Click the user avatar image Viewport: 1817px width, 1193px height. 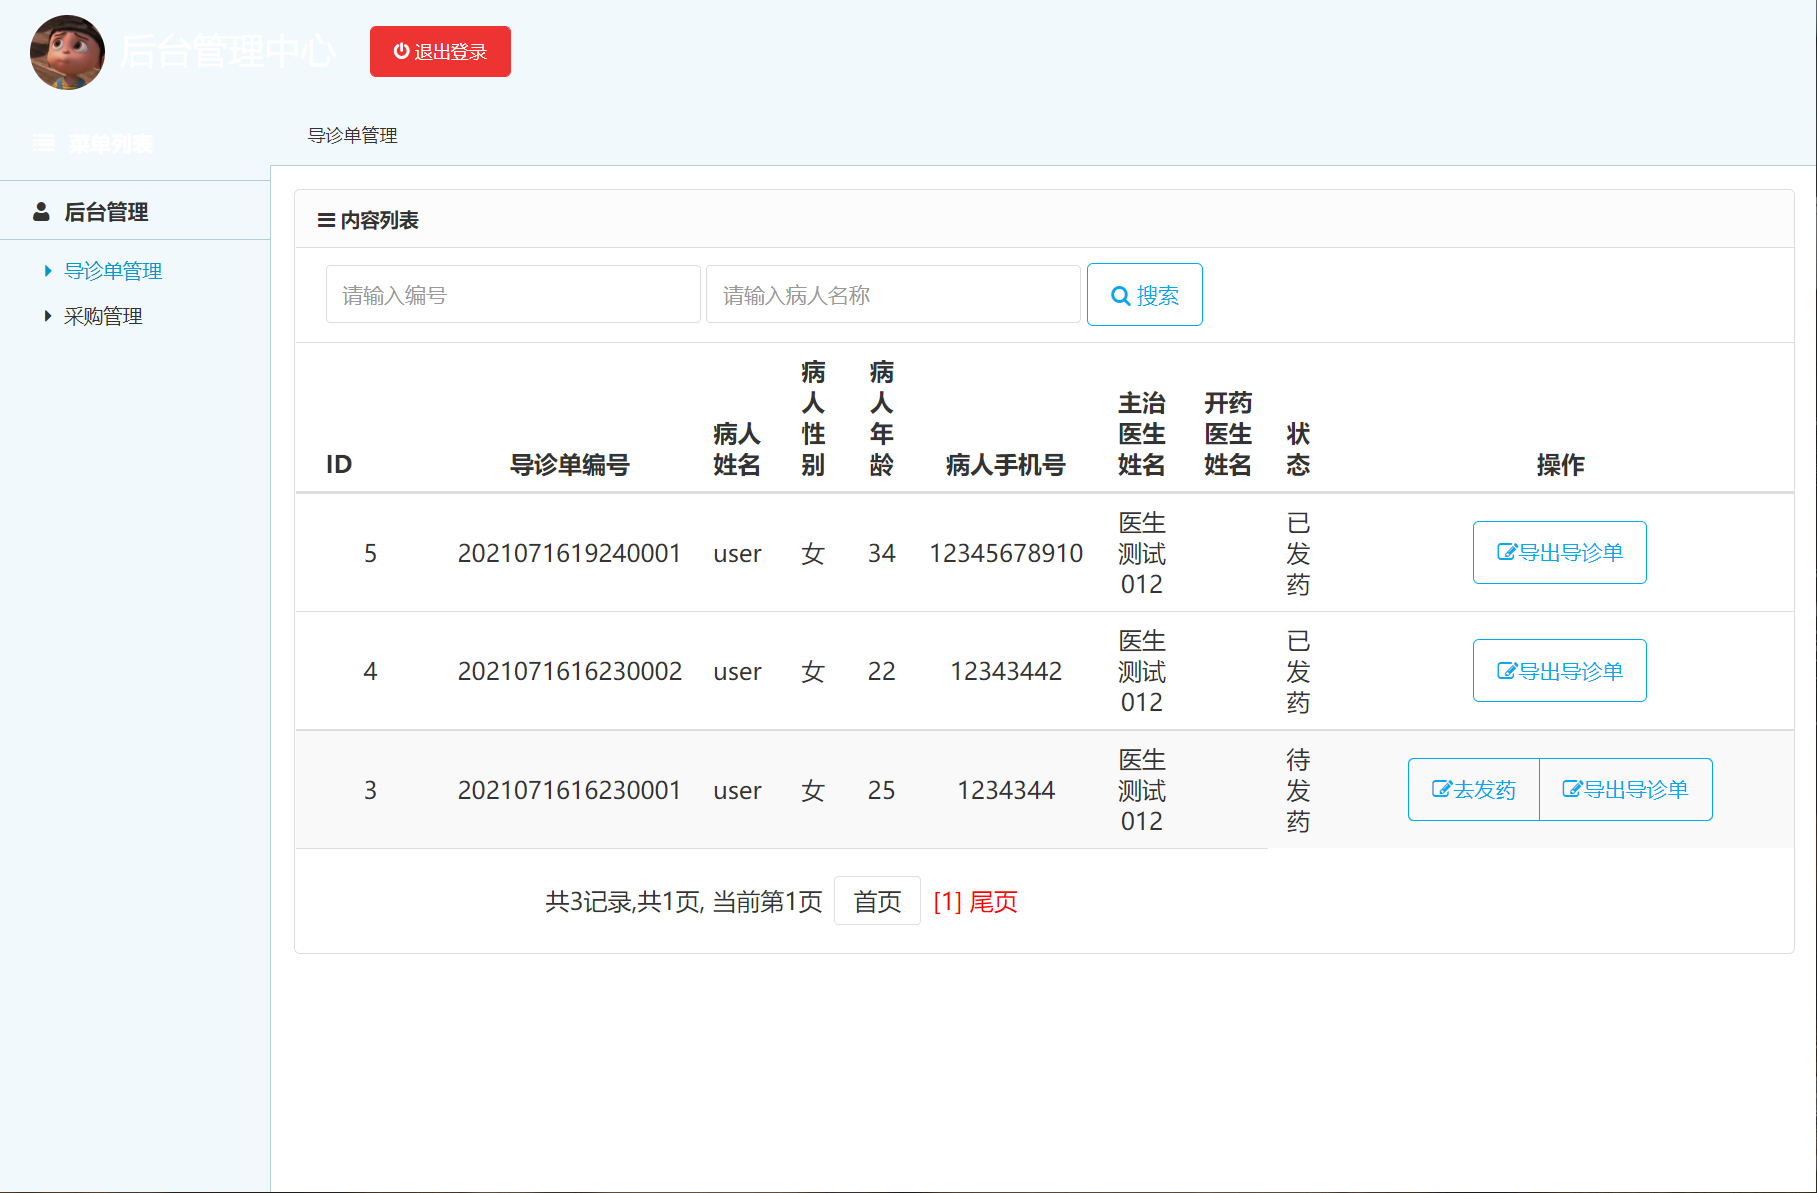pos(67,52)
